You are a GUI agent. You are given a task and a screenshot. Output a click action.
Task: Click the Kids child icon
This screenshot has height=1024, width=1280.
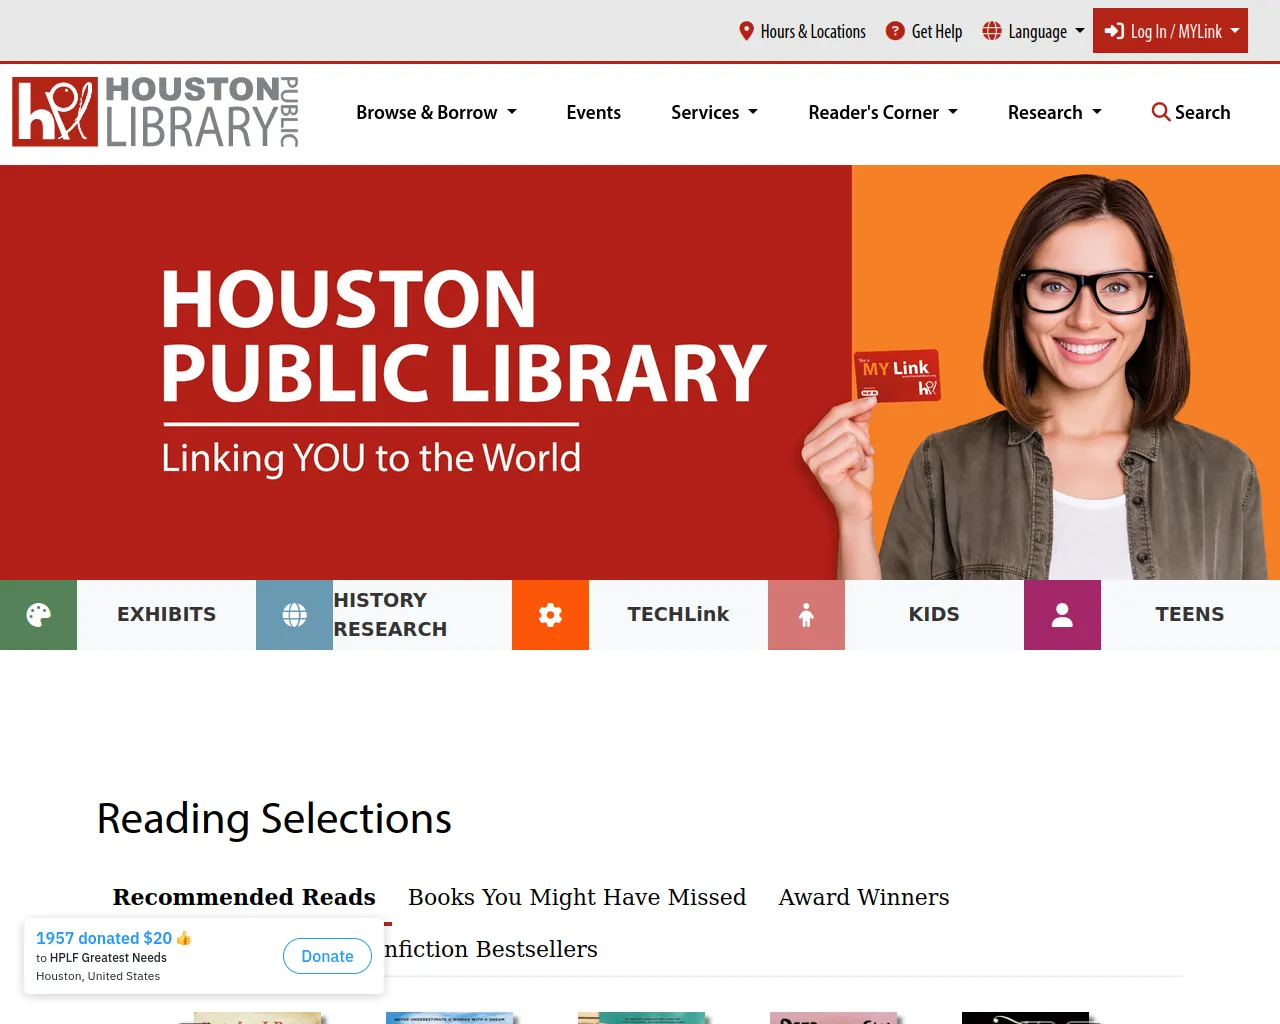pyautogui.click(x=806, y=615)
